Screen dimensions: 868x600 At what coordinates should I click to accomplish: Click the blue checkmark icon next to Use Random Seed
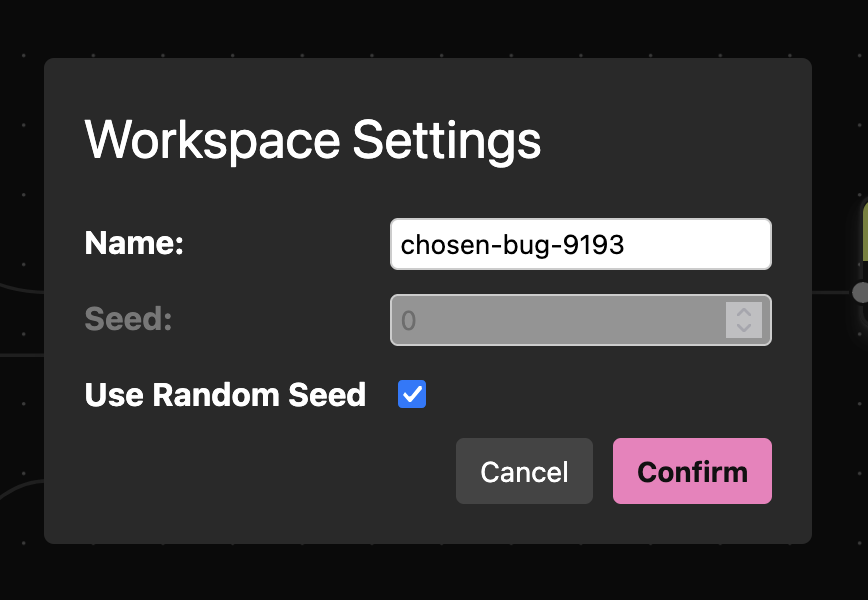(x=411, y=394)
